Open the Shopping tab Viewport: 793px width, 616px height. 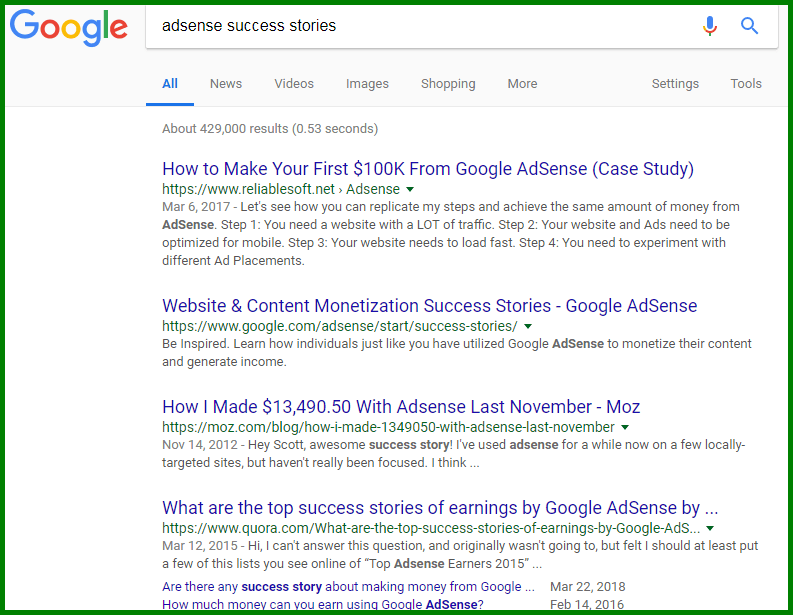448,83
